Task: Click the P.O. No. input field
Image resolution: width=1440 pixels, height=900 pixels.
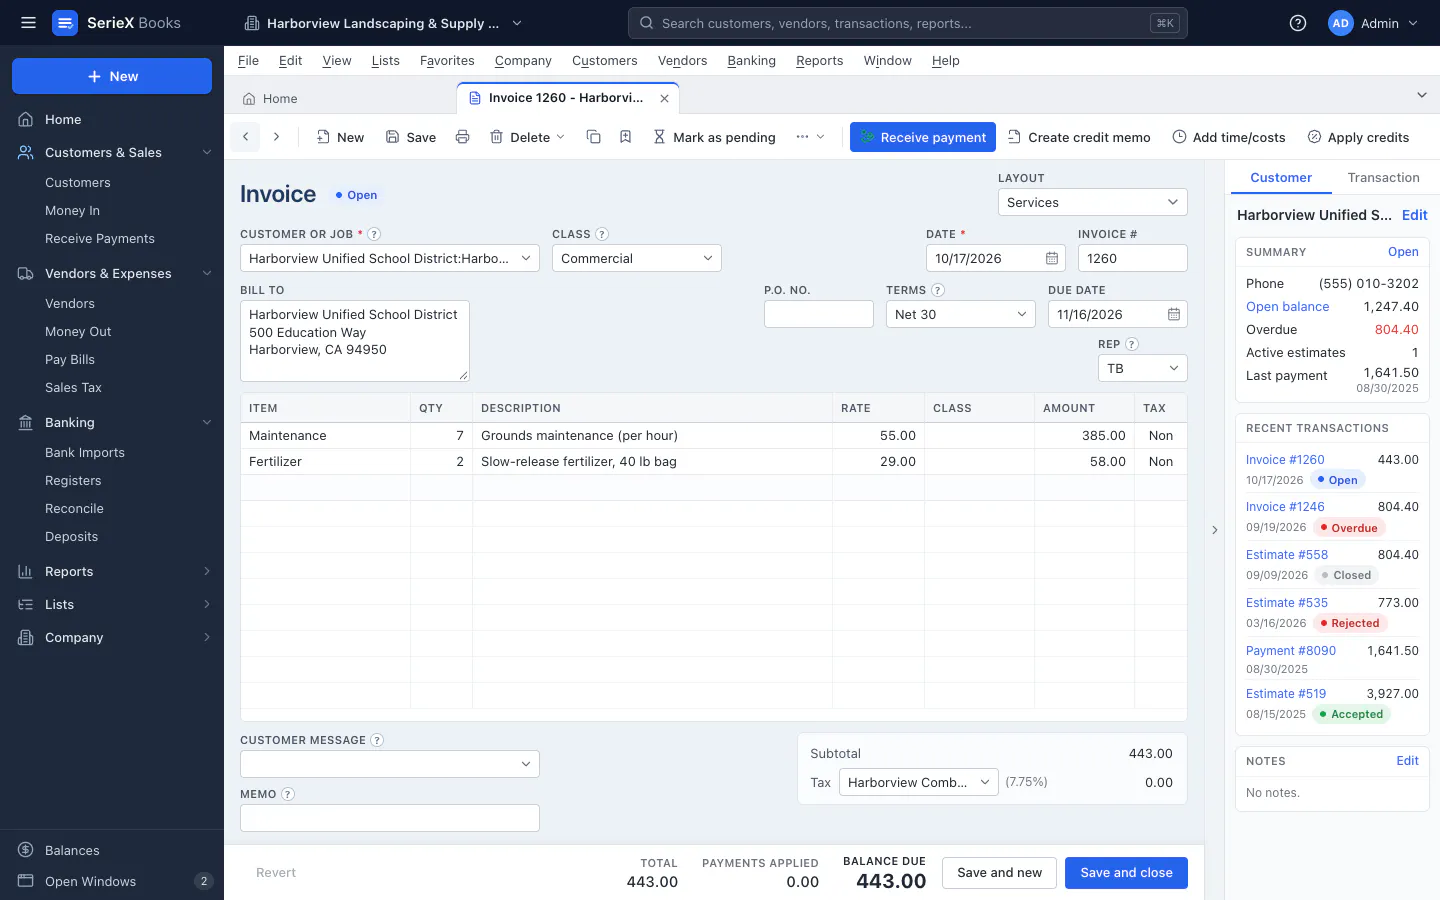Action: (819, 314)
